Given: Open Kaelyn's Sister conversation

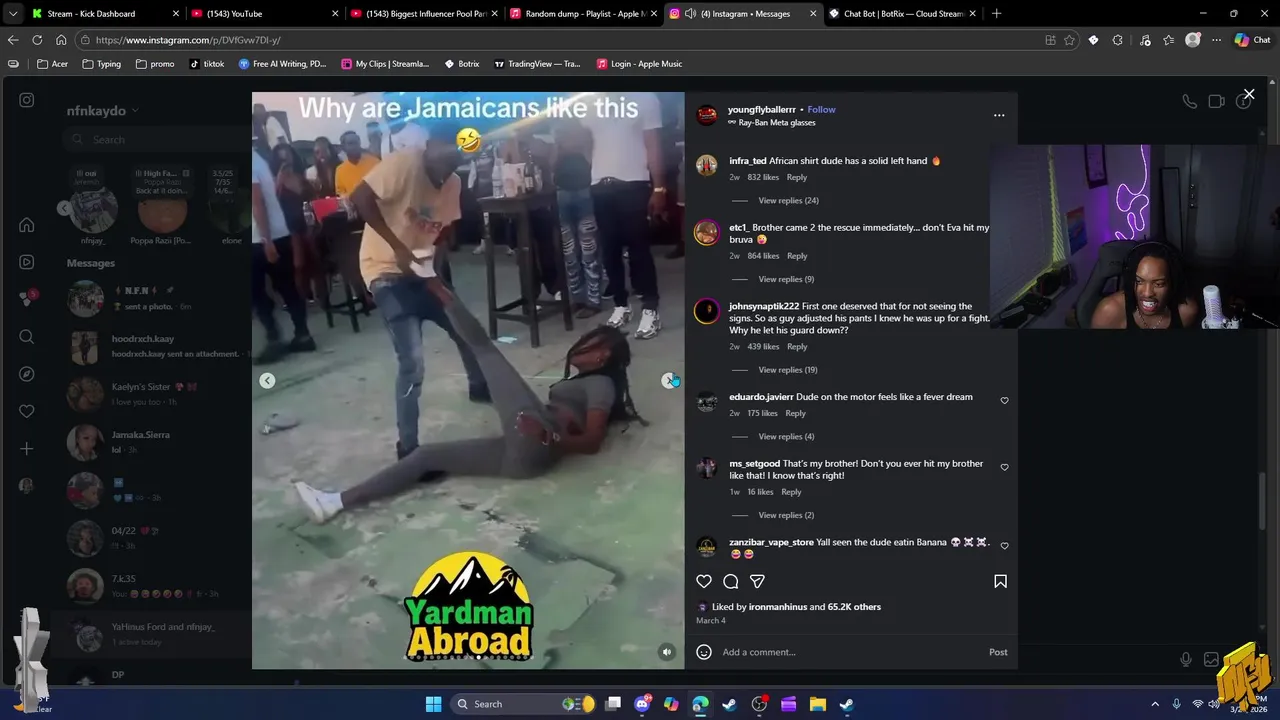Looking at the screenshot, I should point(150,394).
